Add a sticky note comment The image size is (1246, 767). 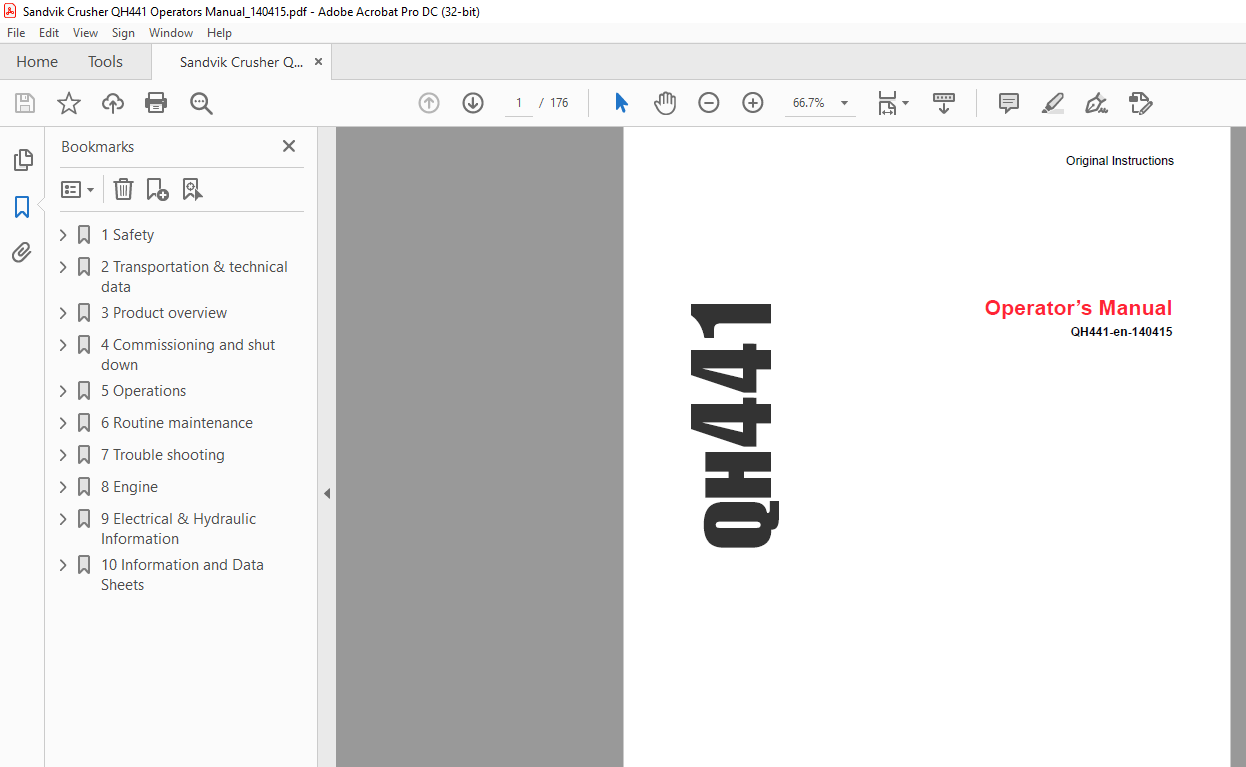point(1009,103)
